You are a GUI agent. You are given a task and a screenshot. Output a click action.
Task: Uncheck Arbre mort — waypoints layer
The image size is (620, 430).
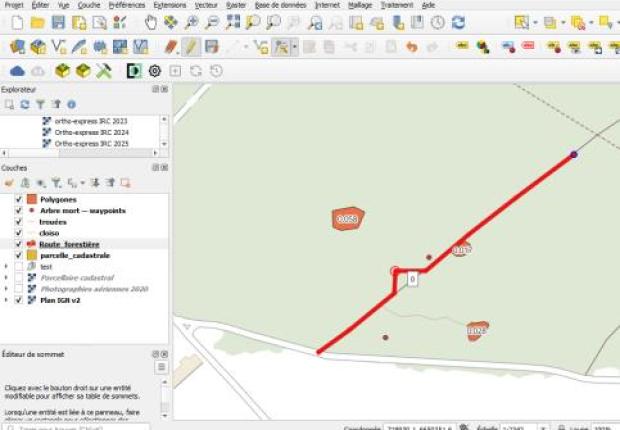pos(18,210)
